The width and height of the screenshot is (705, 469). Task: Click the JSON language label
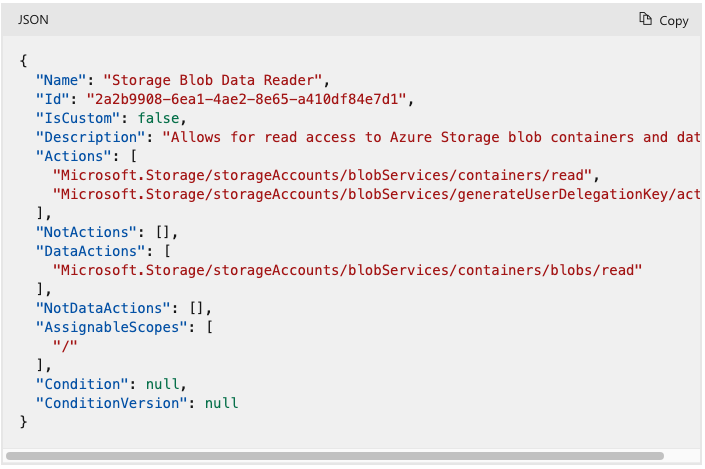(x=33, y=20)
